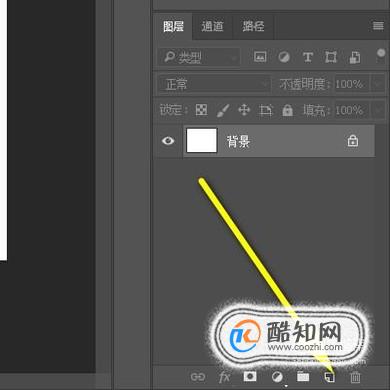Hide the 背景 layer eye icon
The image size is (390, 390).
coord(168,141)
